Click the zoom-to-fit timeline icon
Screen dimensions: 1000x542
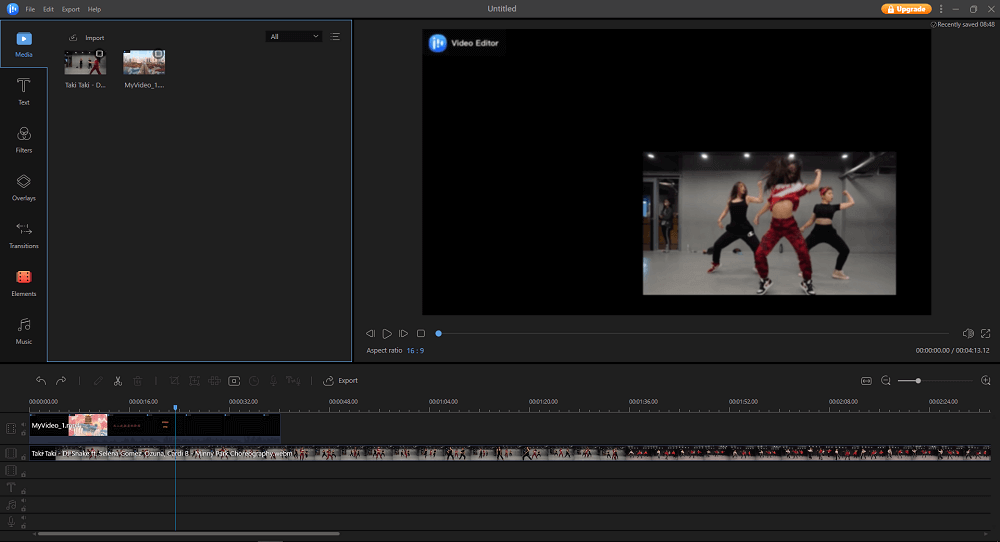point(866,381)
